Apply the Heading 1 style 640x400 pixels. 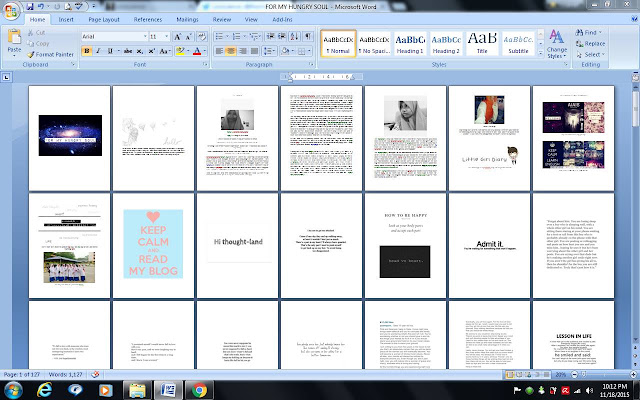(x=410, y=43)
